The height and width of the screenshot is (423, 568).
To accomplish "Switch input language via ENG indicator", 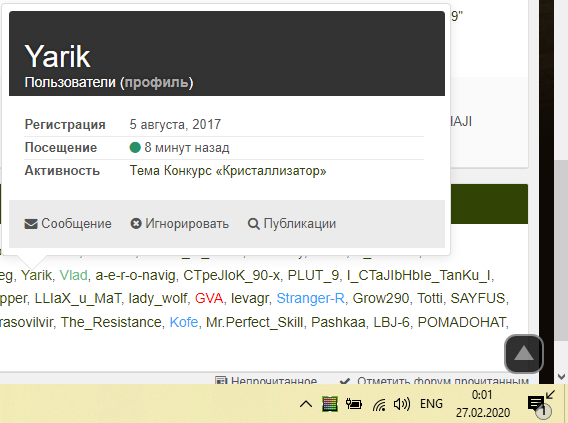I will pos(431,403).
